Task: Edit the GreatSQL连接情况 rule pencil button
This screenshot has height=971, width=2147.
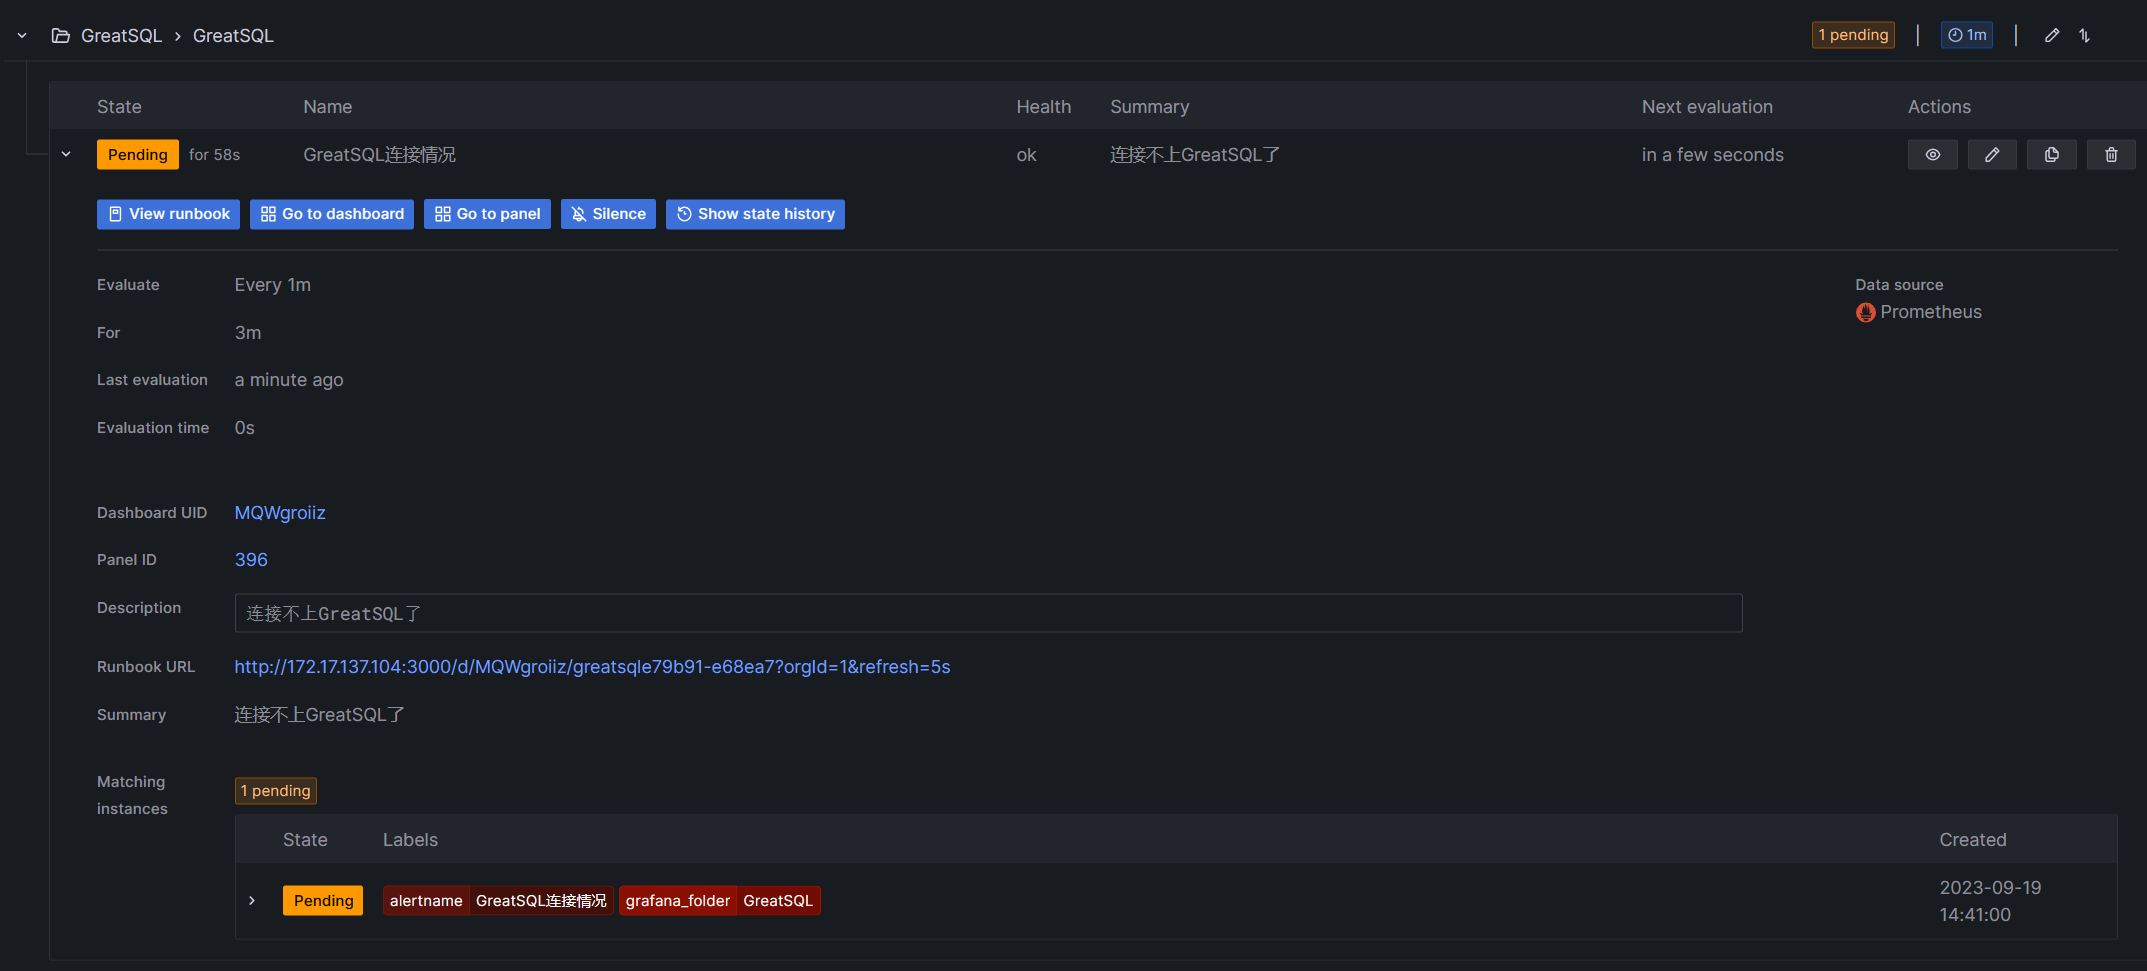Action: 1992,155
